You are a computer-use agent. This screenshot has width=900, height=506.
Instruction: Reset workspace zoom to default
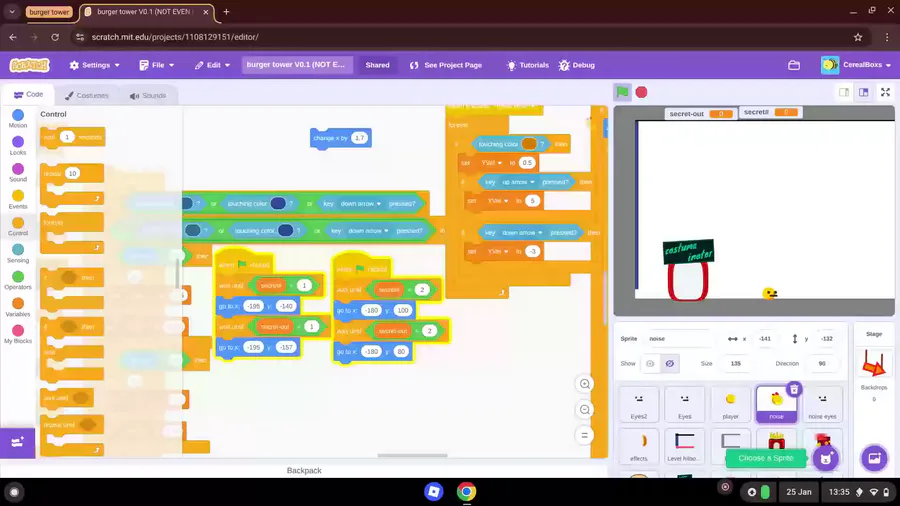[585, 435]
